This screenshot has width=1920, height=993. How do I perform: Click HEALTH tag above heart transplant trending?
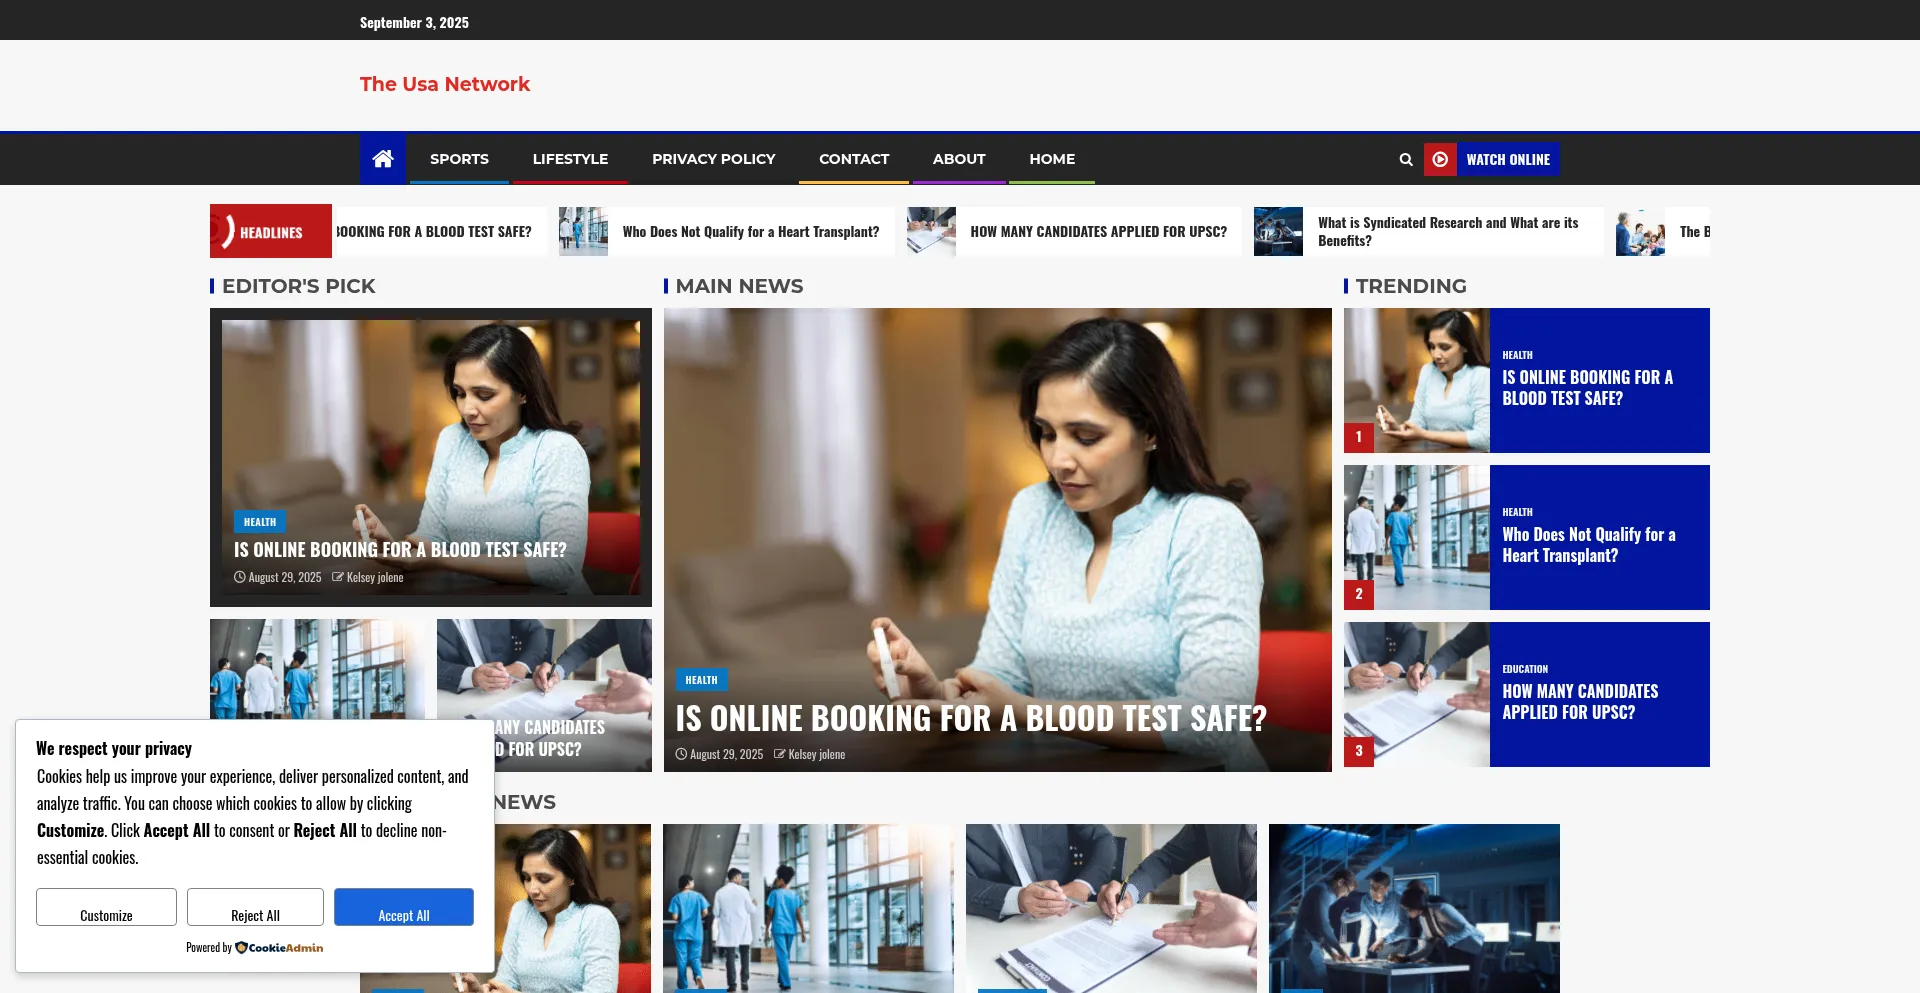click(x=1517, y=512)
